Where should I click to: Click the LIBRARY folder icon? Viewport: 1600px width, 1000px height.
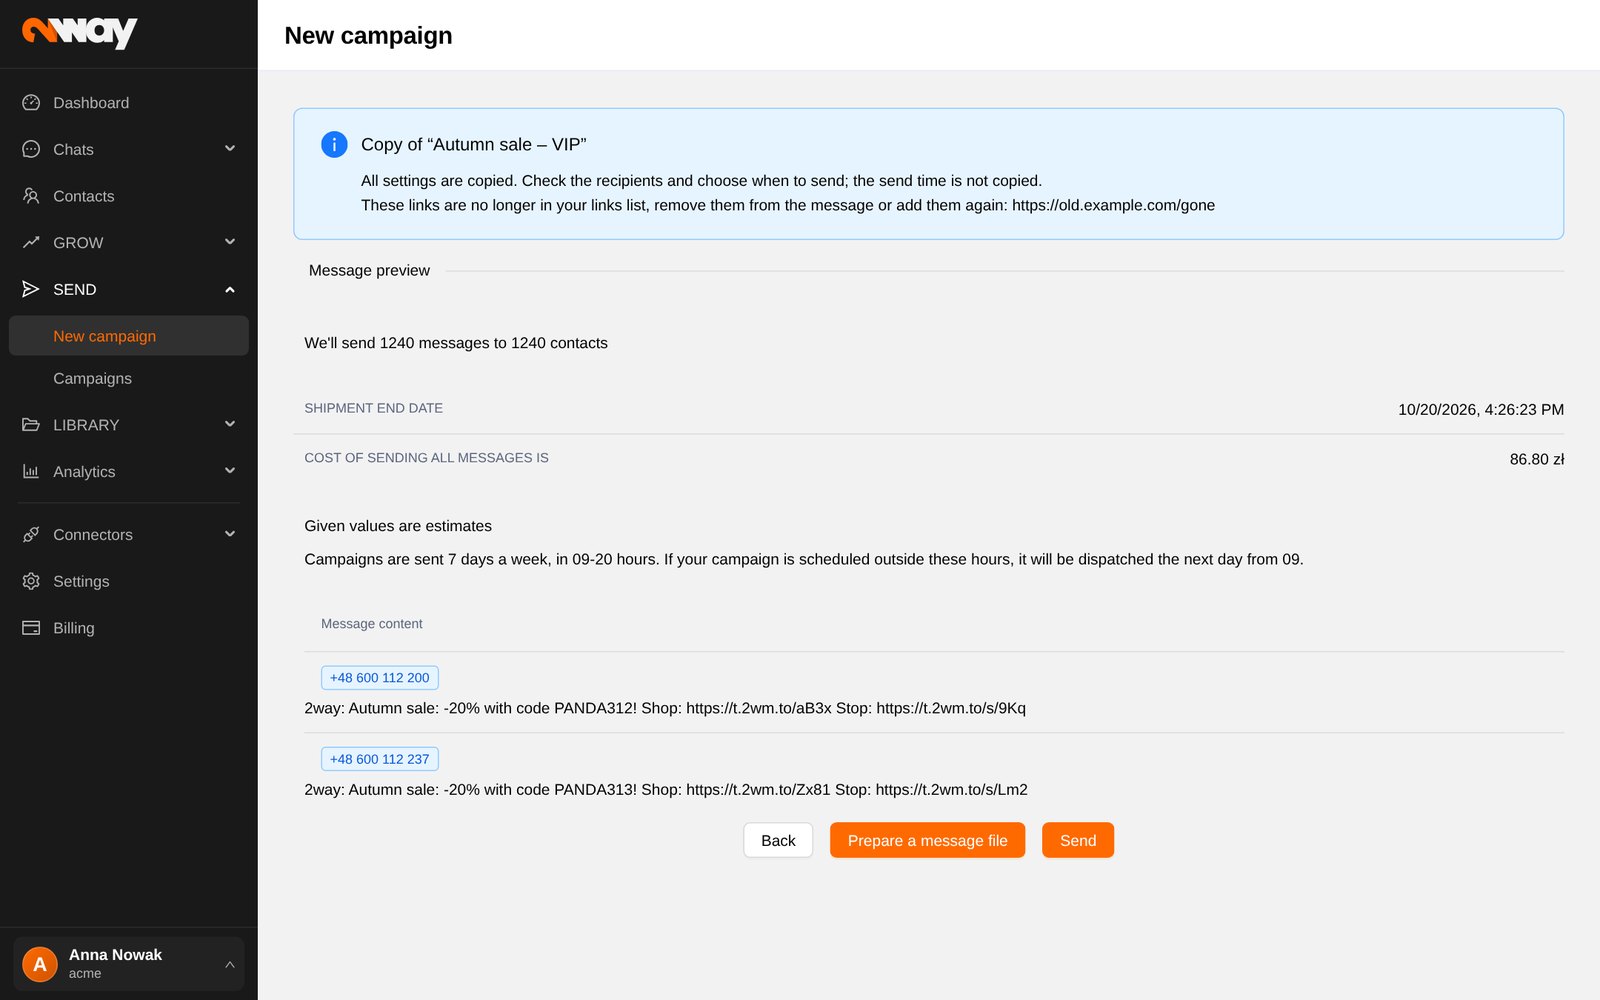31,425
